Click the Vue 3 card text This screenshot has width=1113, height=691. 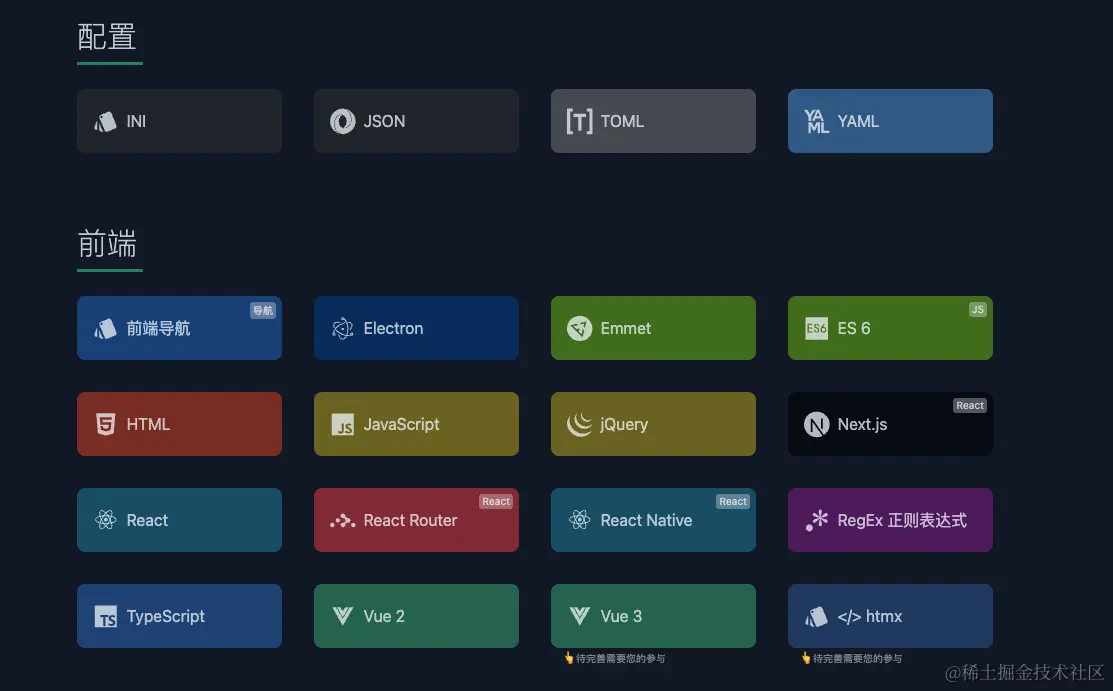[621, 616]
